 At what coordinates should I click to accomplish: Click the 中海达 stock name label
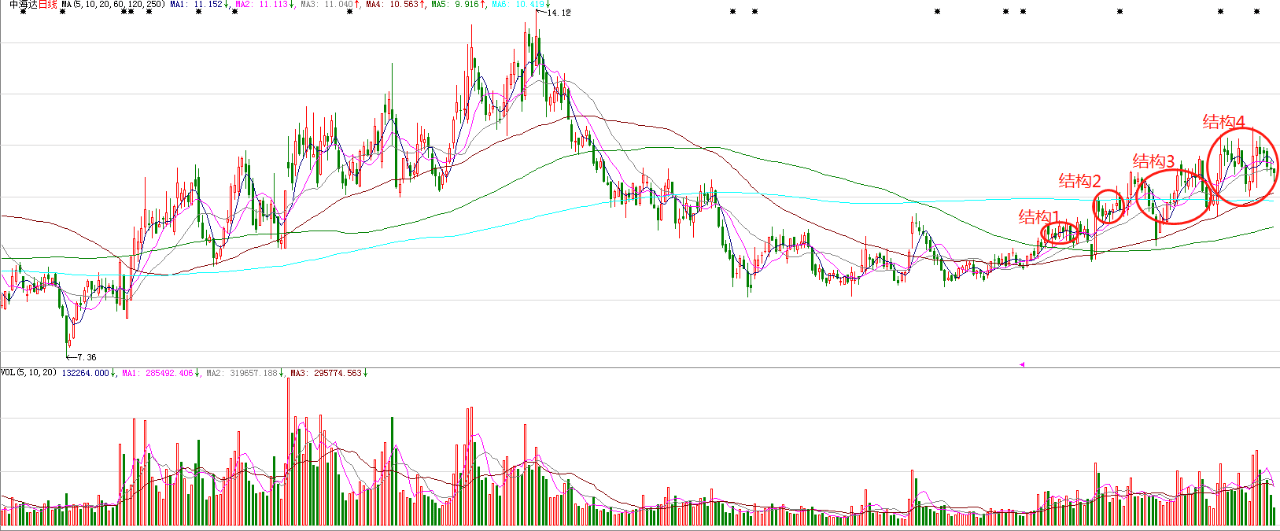(x=23, y=5)
